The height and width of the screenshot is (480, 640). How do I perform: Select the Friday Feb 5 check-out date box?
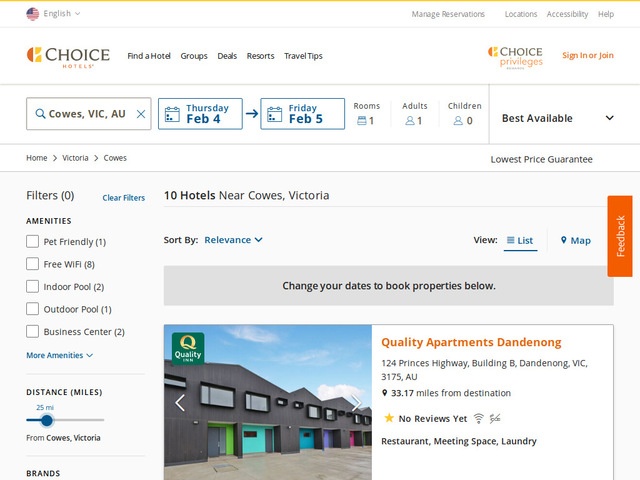click(x=302, y=114)
